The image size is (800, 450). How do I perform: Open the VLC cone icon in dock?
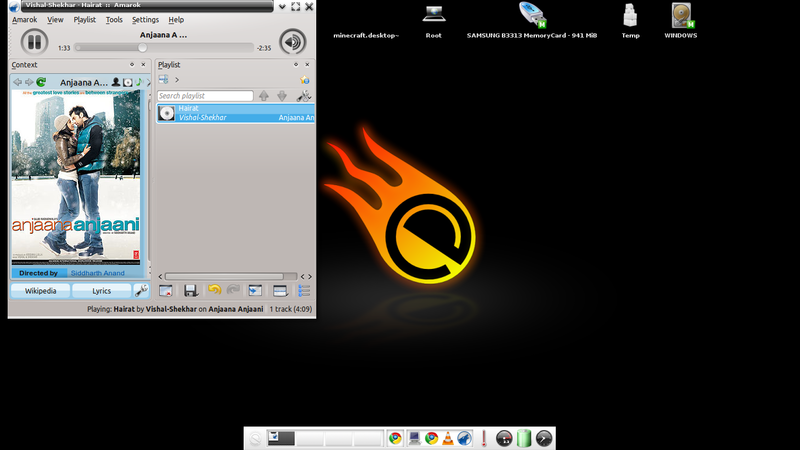[x=447, y=438]
